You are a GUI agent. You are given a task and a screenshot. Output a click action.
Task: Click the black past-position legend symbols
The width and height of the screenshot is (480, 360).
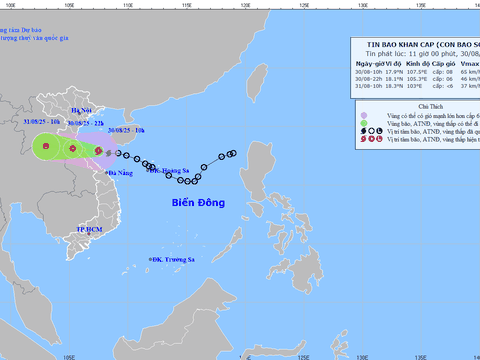tap(371, 131)
